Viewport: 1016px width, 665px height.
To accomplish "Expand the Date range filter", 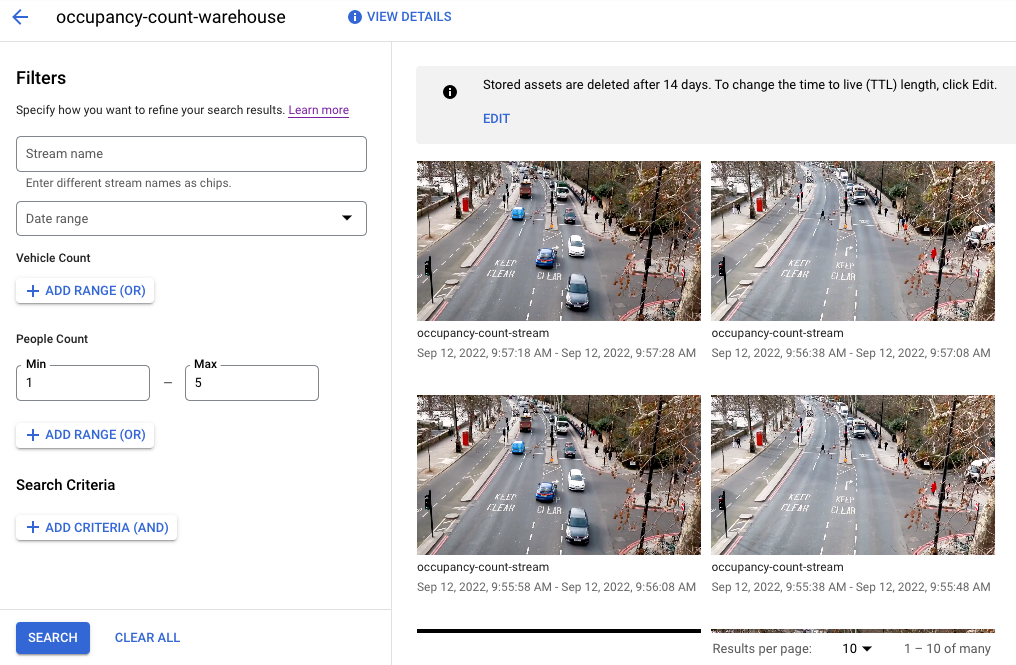I will pos(191,218).
